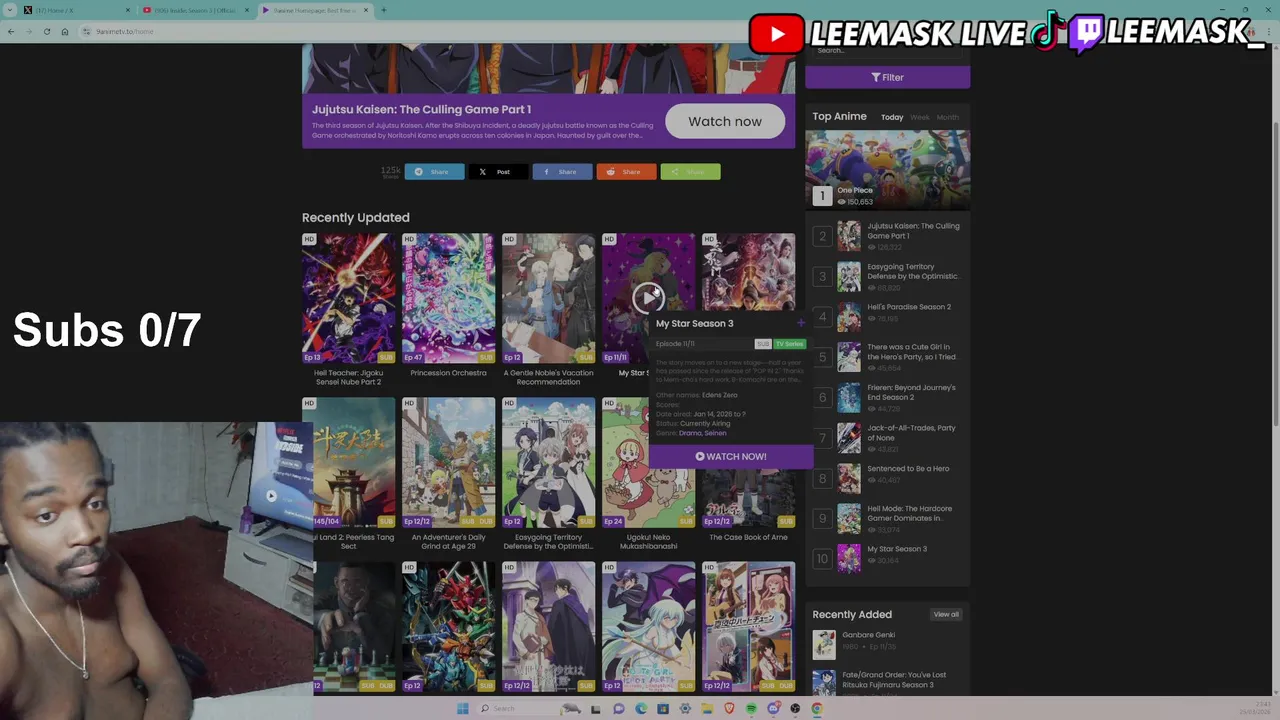Click the View all button in Recently Added
Screen dimensions: 1280x720
[x=946, y=614]
